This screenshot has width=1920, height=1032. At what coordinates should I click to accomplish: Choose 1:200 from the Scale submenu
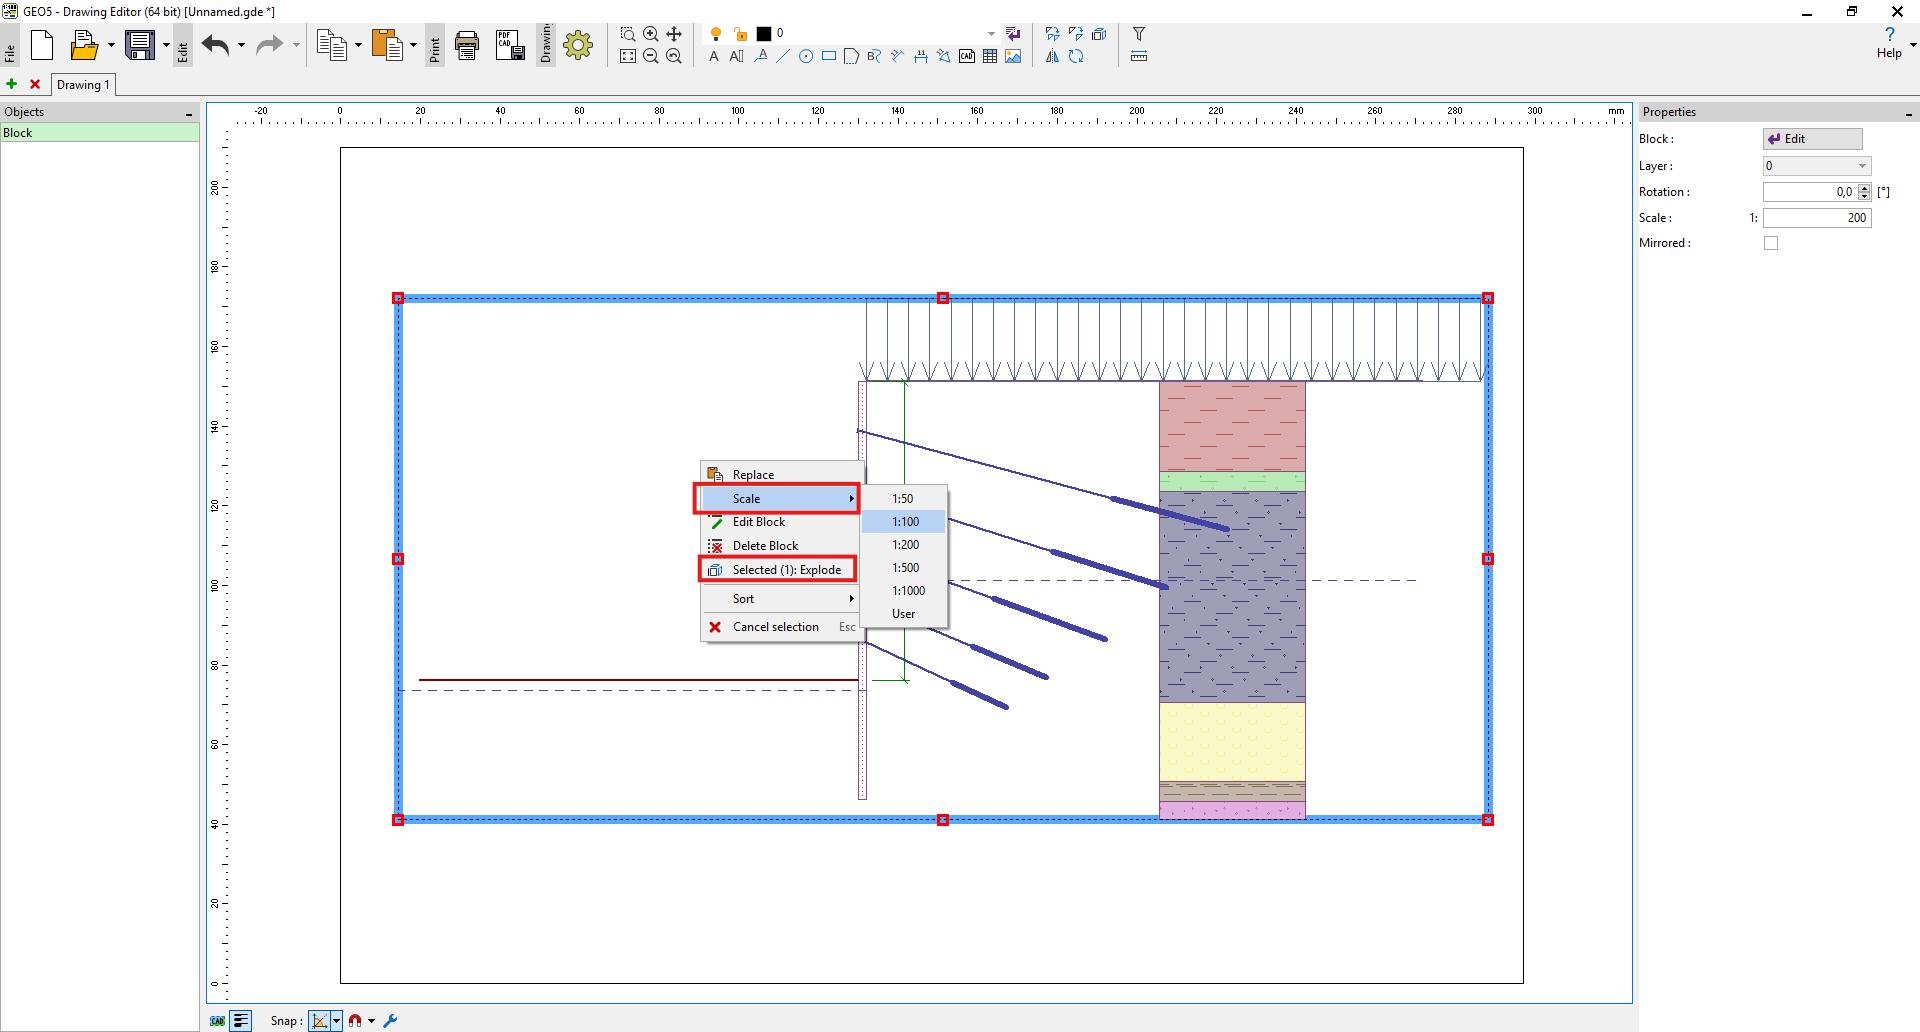point(905,545)
